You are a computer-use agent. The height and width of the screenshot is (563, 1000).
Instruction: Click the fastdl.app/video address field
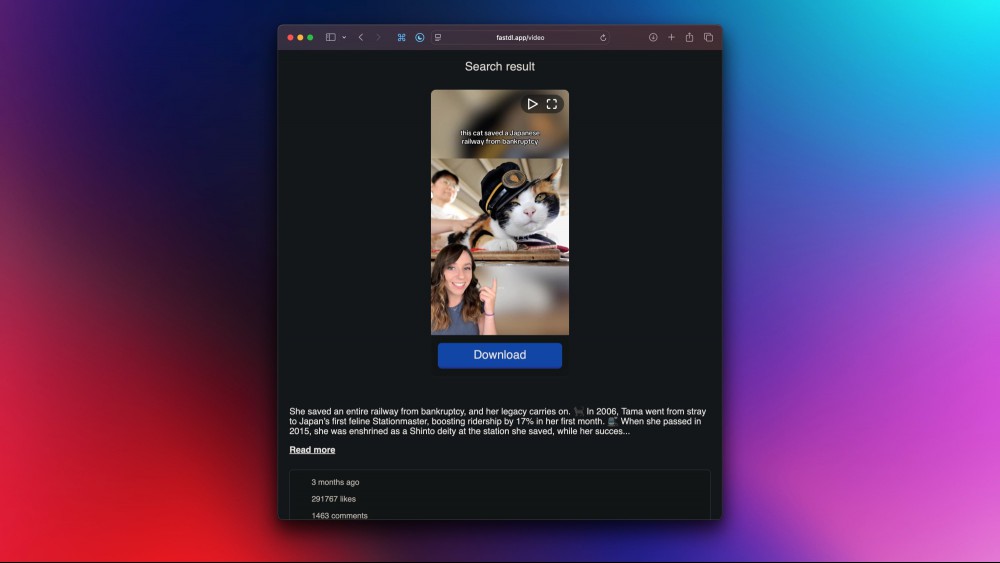click(520, 38)
